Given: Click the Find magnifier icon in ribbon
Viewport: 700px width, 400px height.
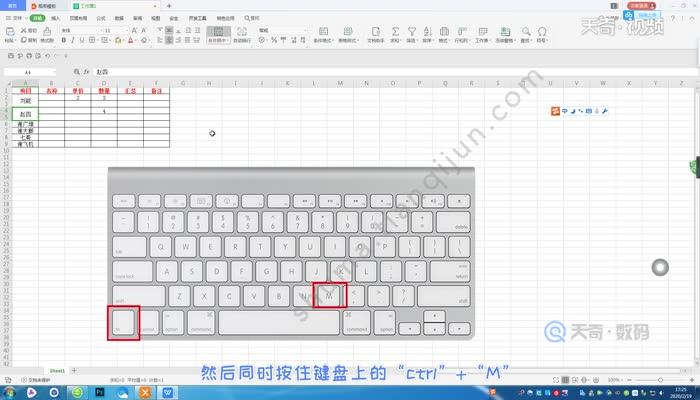Looking at the screenshot, I should coord(526,31).
